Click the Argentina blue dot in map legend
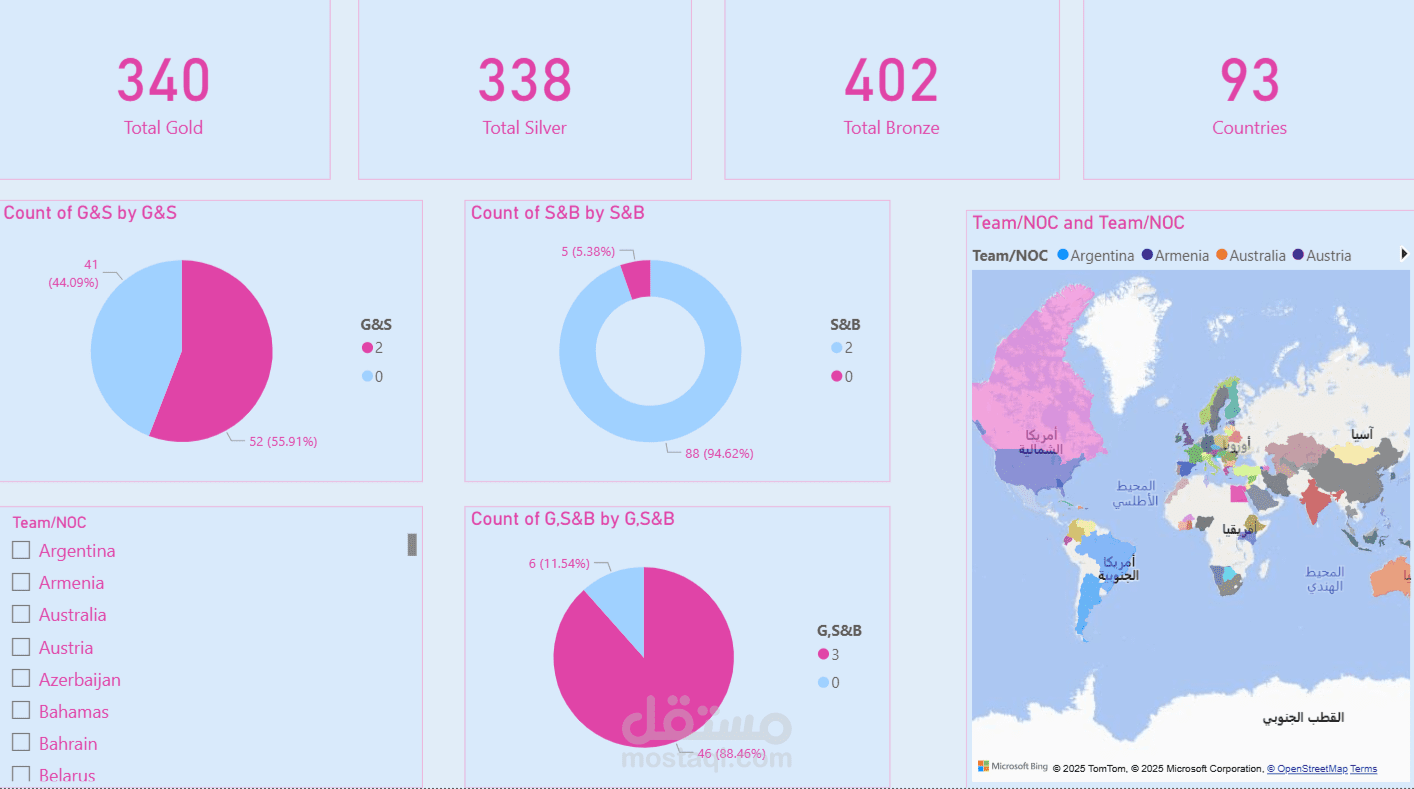Screen dimensions: 1414x789 click(1063, 255)
